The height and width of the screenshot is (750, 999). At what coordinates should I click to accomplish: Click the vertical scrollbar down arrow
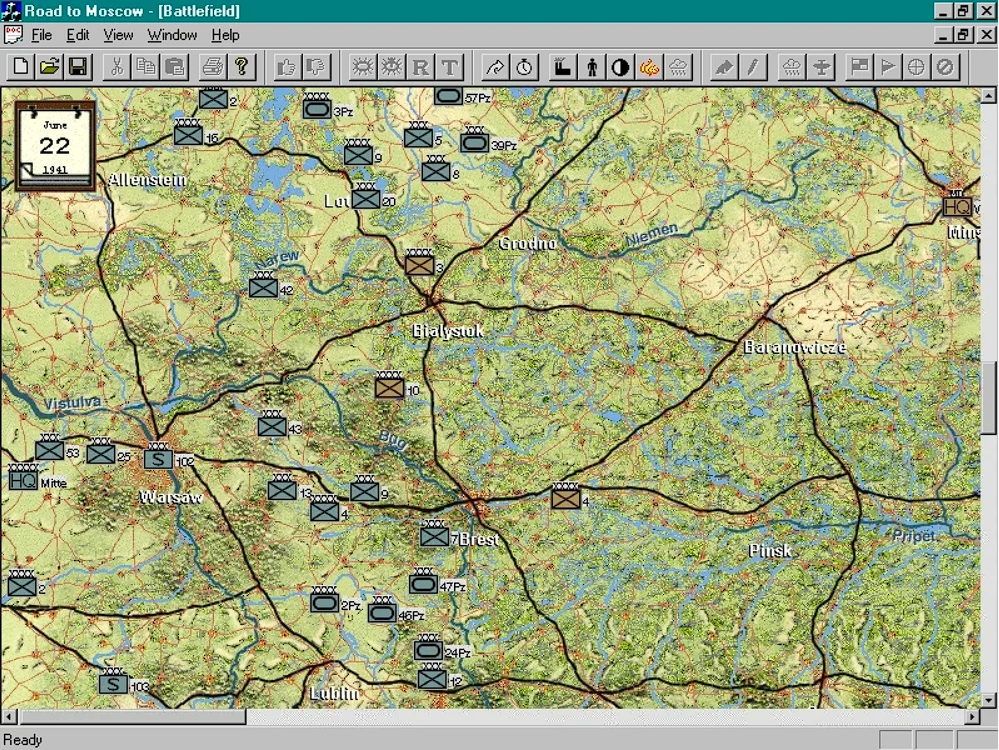point(988,700)
